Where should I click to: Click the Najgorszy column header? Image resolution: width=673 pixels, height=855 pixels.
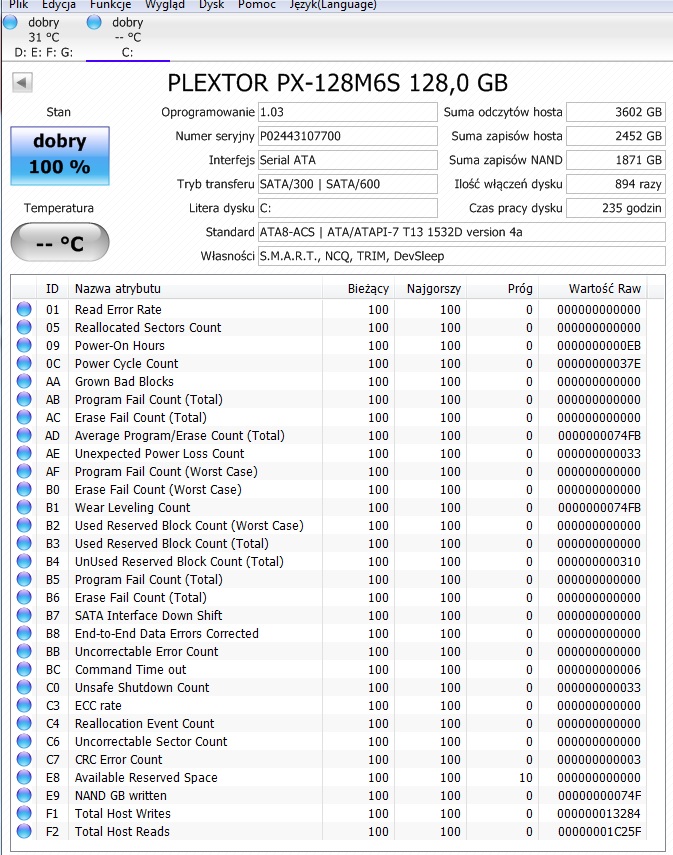coord(431,288)
